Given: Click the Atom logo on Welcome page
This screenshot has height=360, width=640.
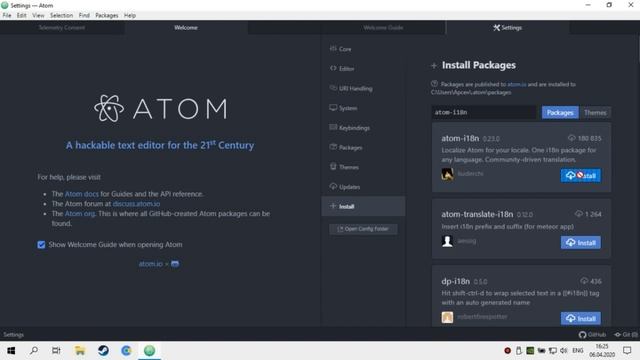Looking at the screenshot, I should 160,109.
